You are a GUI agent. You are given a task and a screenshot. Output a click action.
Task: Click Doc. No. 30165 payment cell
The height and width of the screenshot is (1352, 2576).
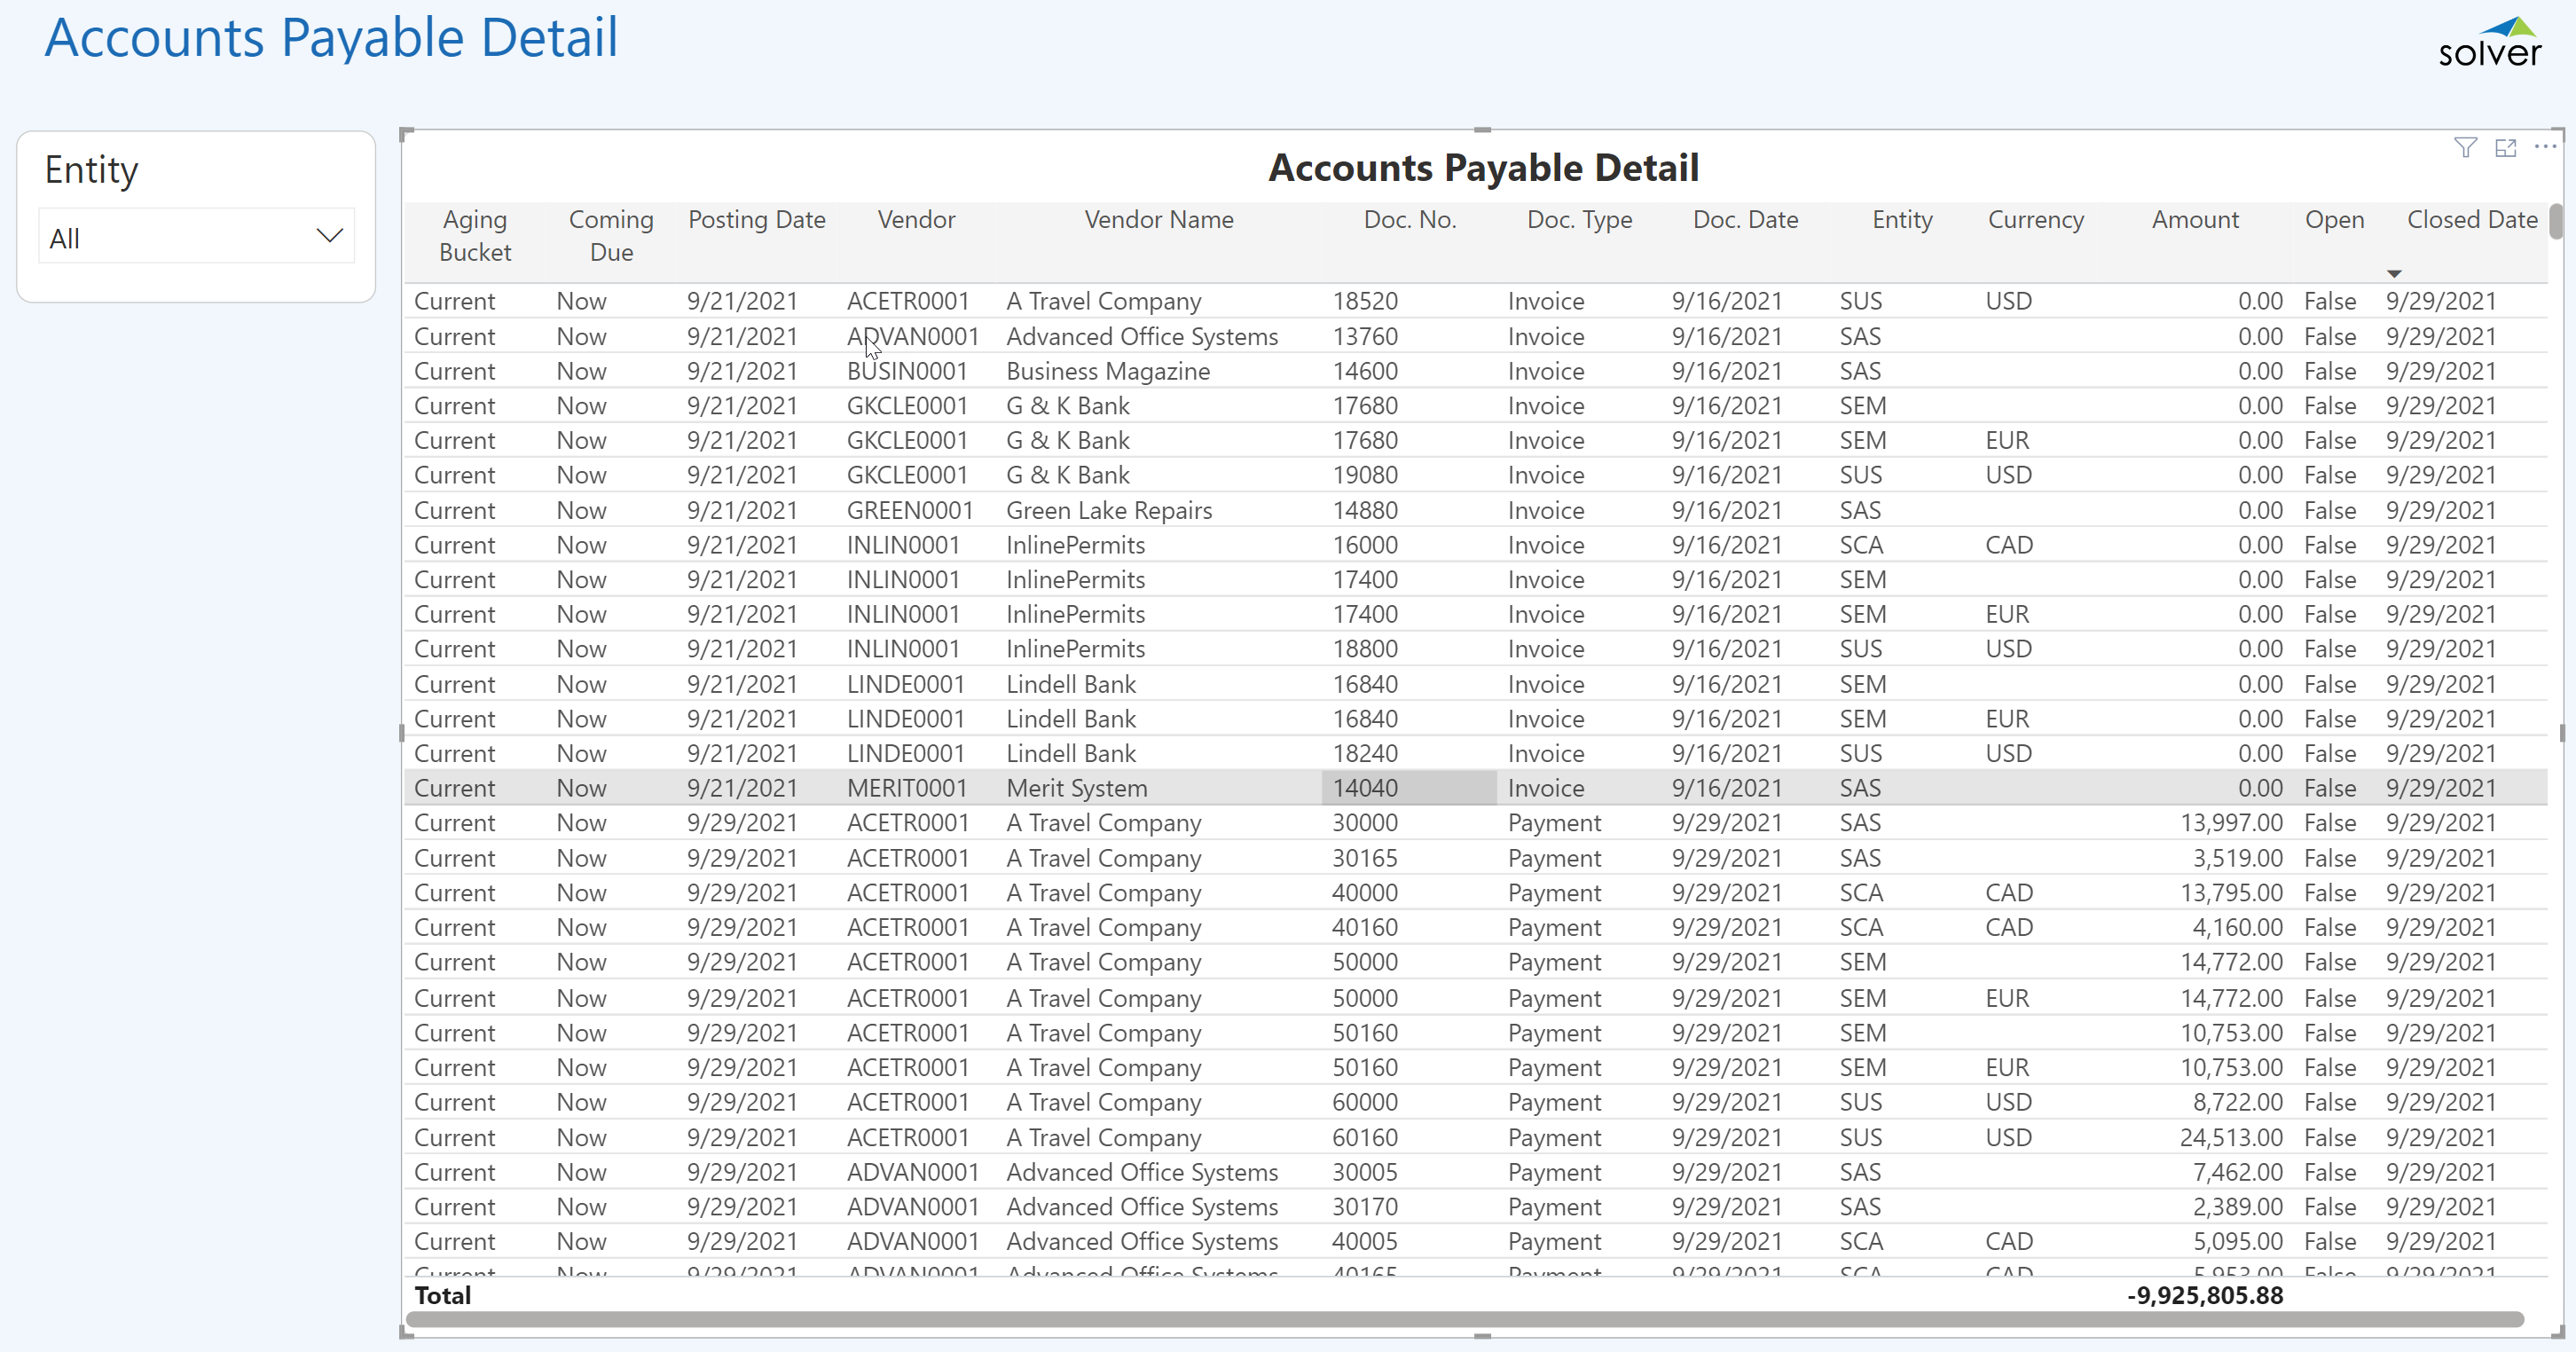[x=1364, y=858]
